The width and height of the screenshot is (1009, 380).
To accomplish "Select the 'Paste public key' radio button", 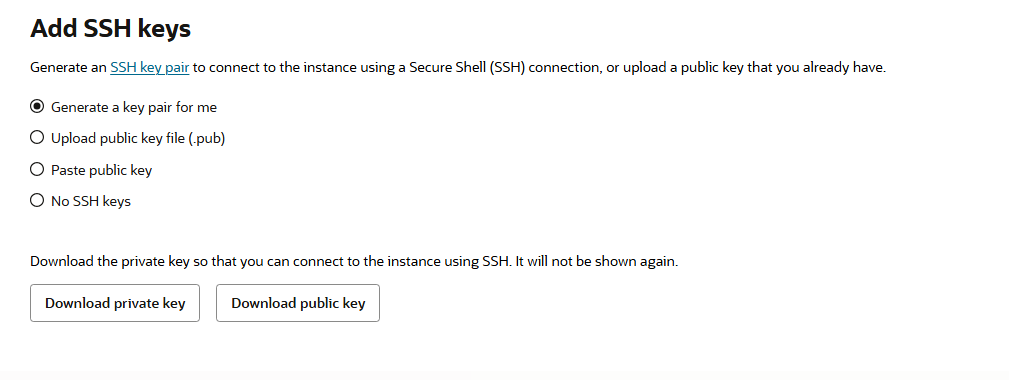I will pos(37,170).
